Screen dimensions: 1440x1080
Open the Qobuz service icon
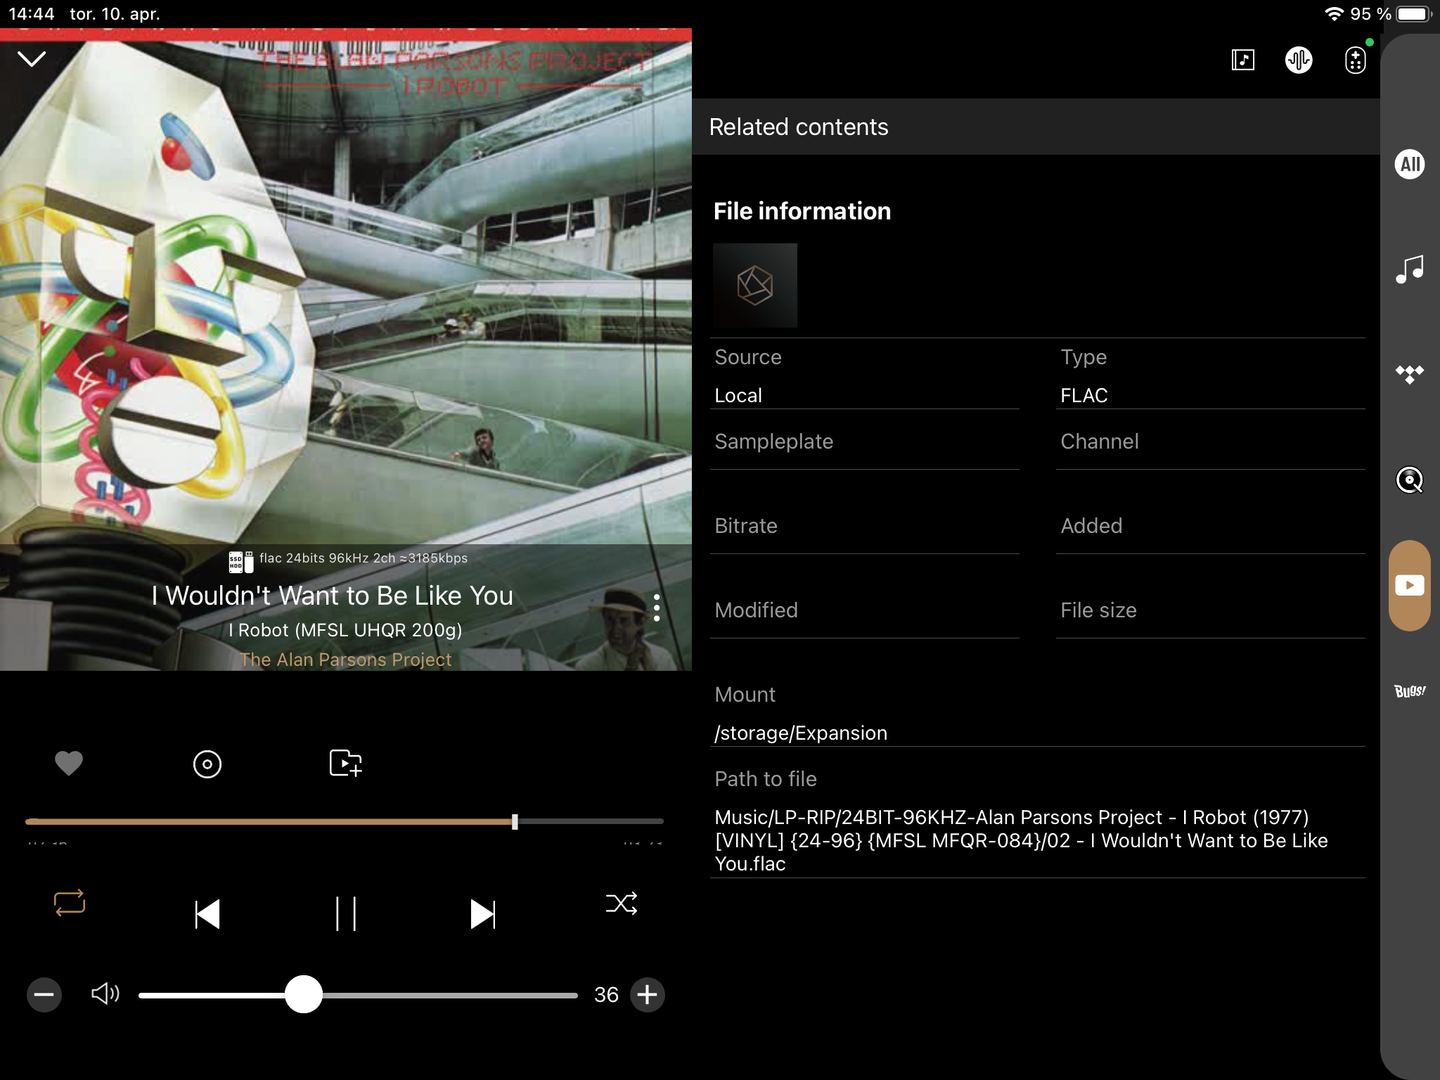point(1410,480)
